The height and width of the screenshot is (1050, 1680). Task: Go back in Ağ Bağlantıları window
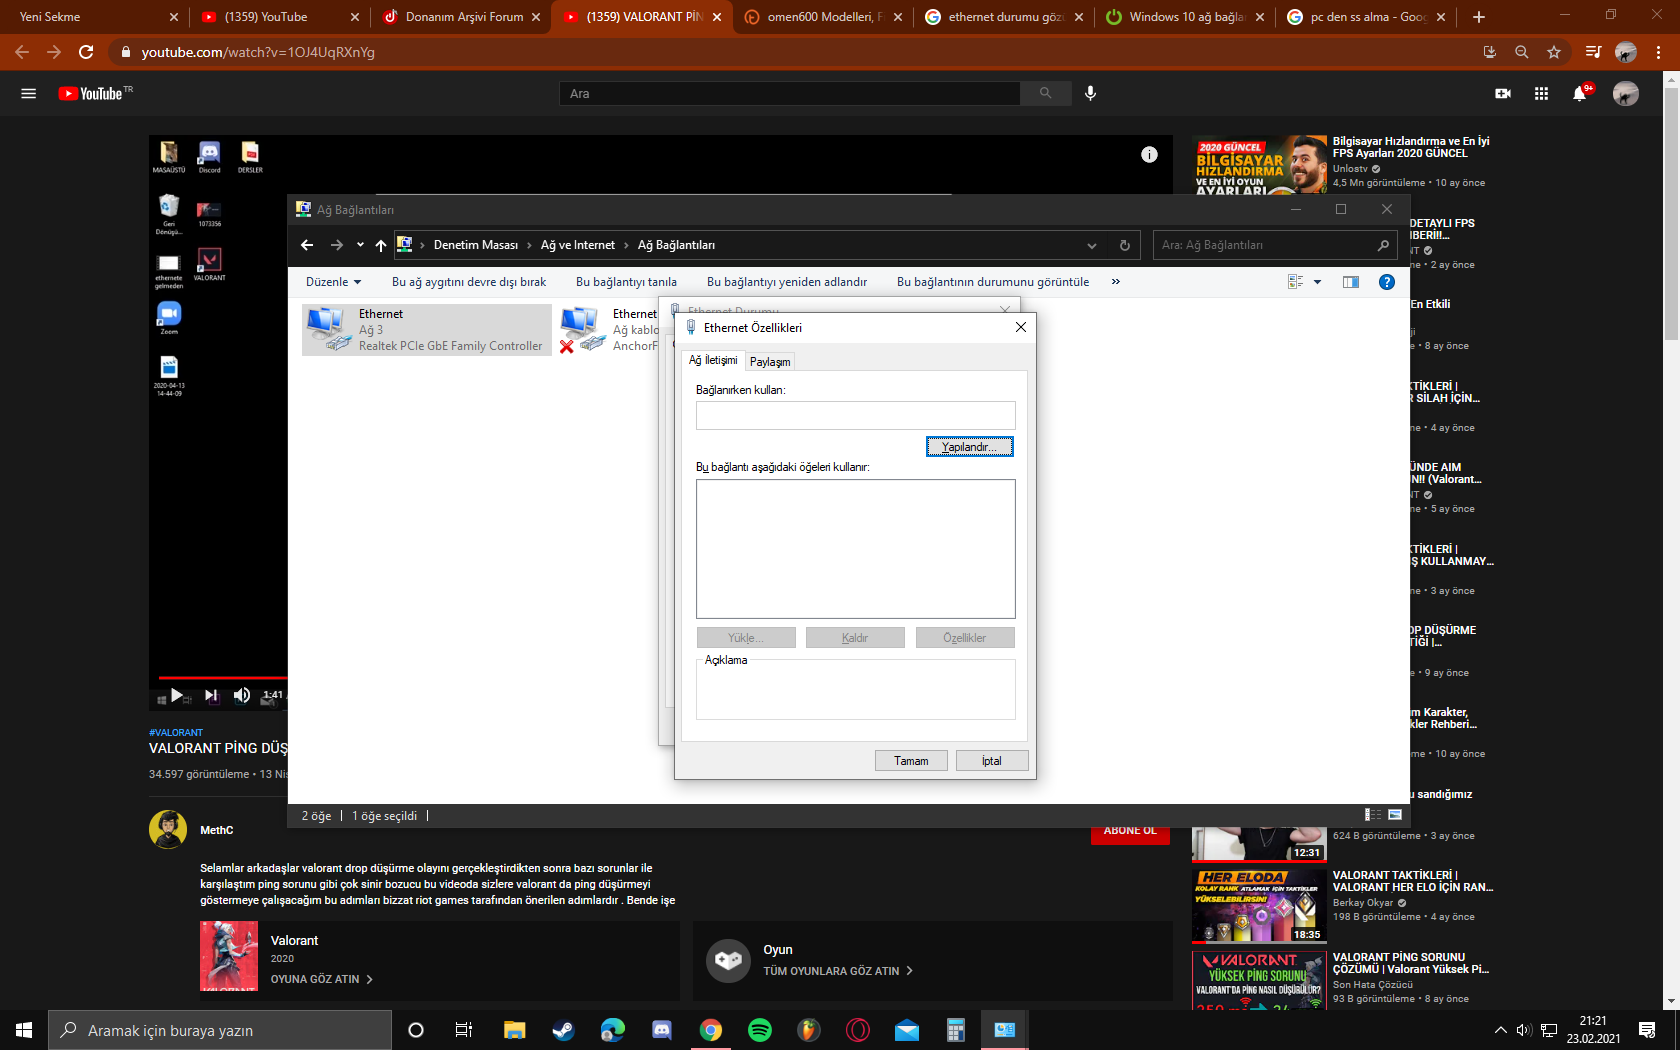[x=307, y=245]
